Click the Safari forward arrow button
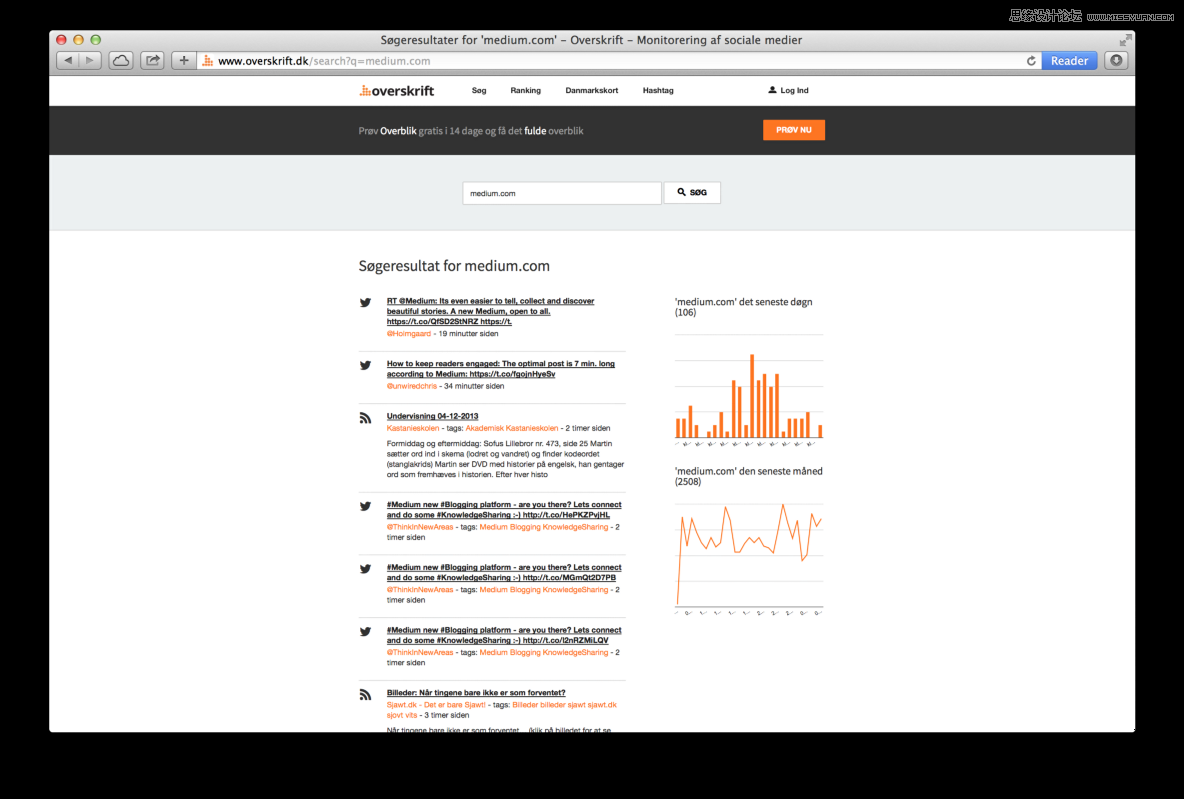Viewport: 1184px width, 799px height. 90,60
